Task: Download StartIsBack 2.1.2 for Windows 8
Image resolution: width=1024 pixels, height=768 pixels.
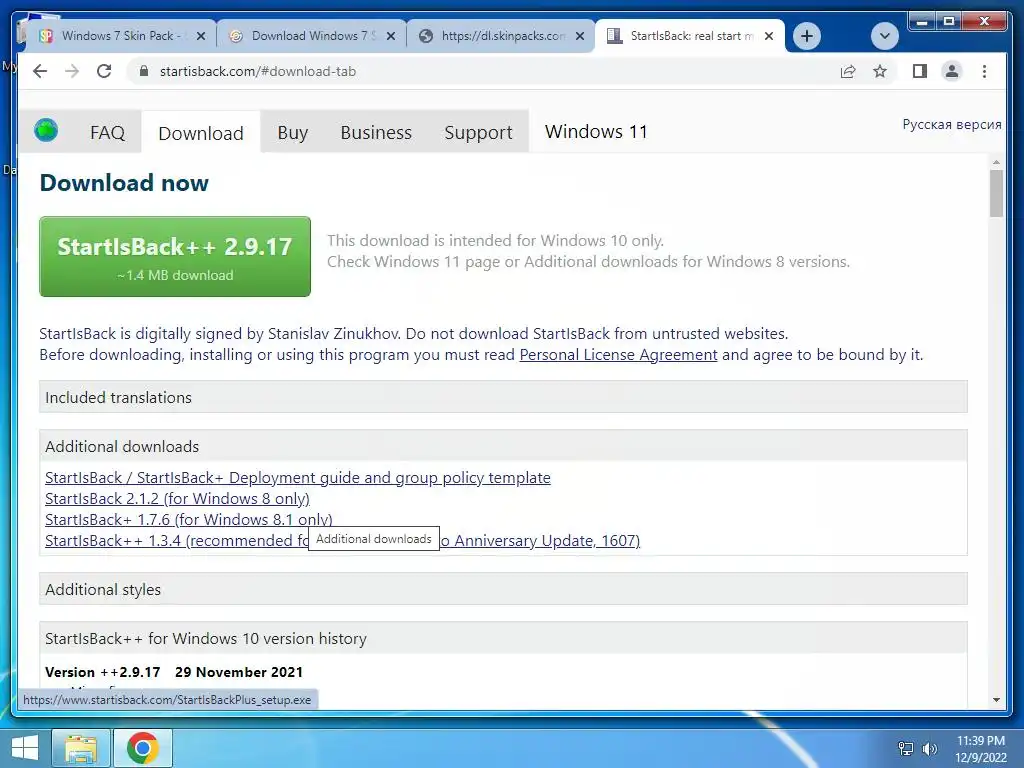Action: pos(177,498)
